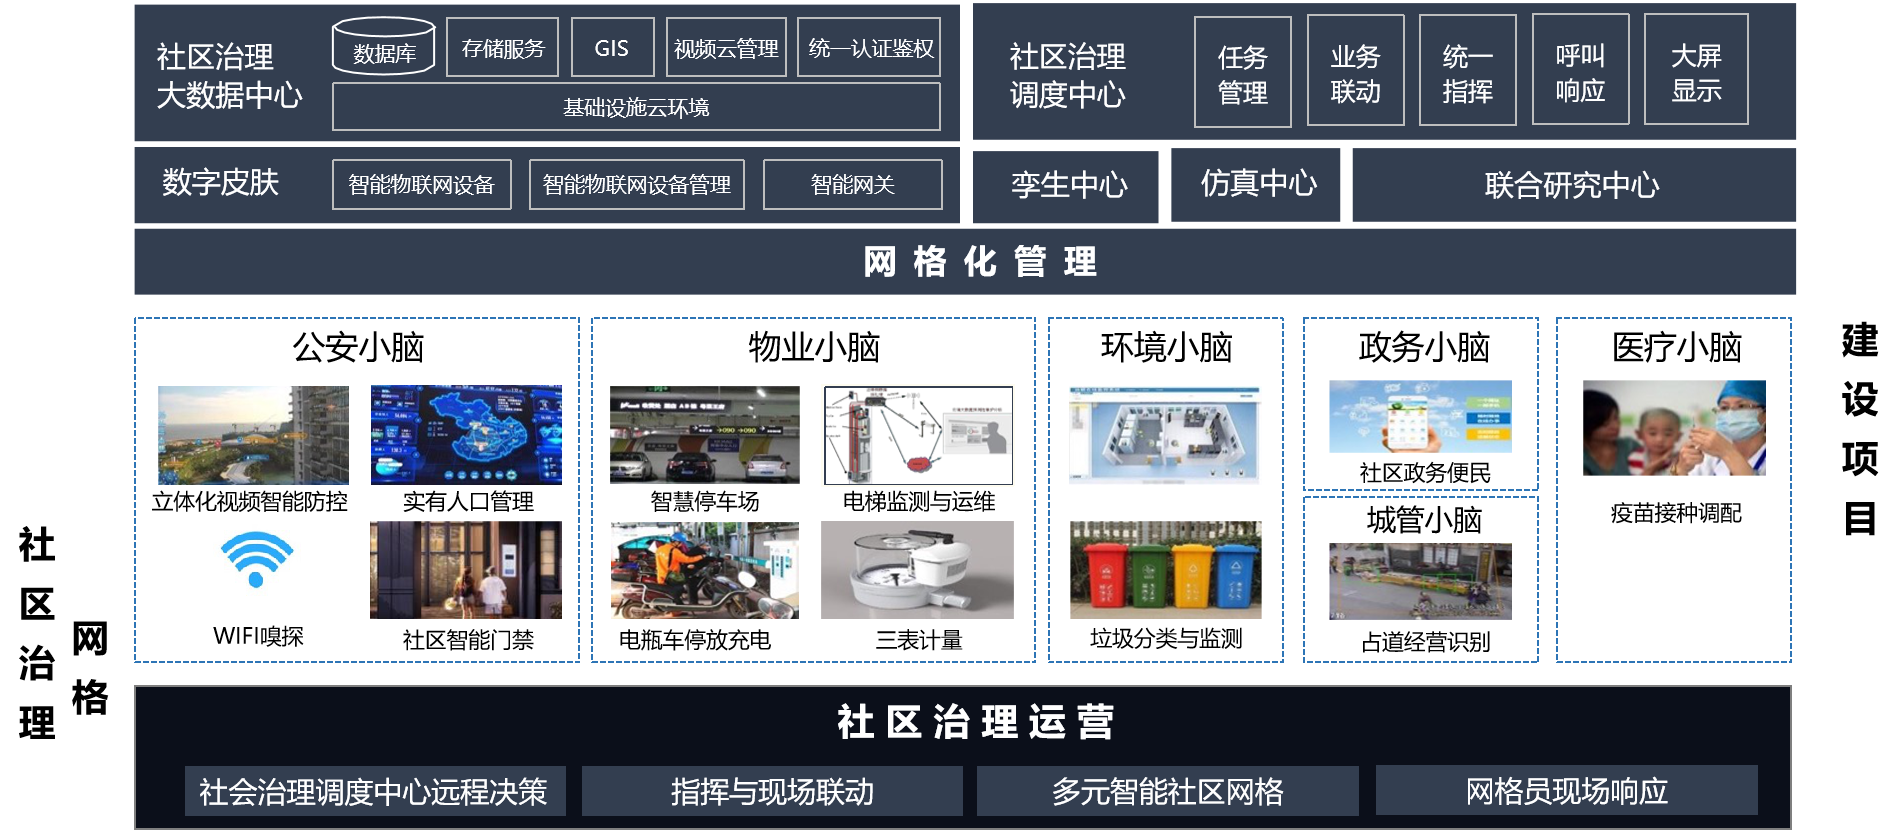
Task: Click the blue China map dashboard thumbnail
Action: 466,435
